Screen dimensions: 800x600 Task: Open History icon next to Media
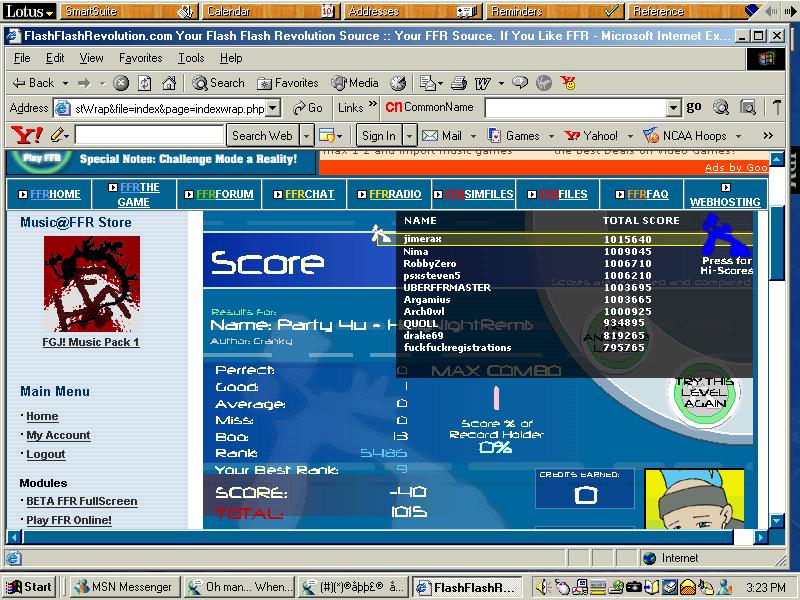(x=398, y=83)
